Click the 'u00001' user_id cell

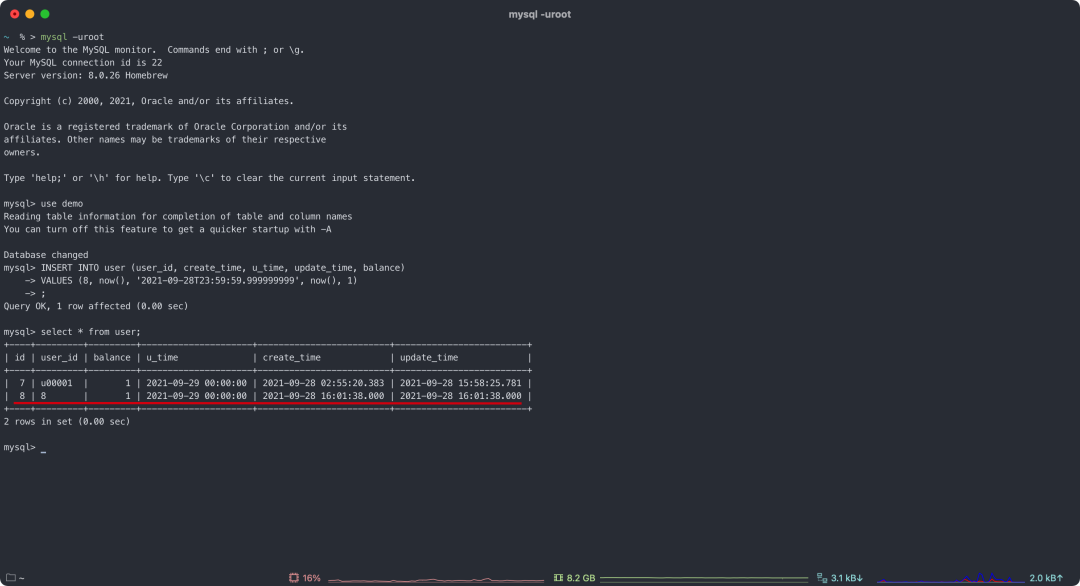[x=56, y=383]
